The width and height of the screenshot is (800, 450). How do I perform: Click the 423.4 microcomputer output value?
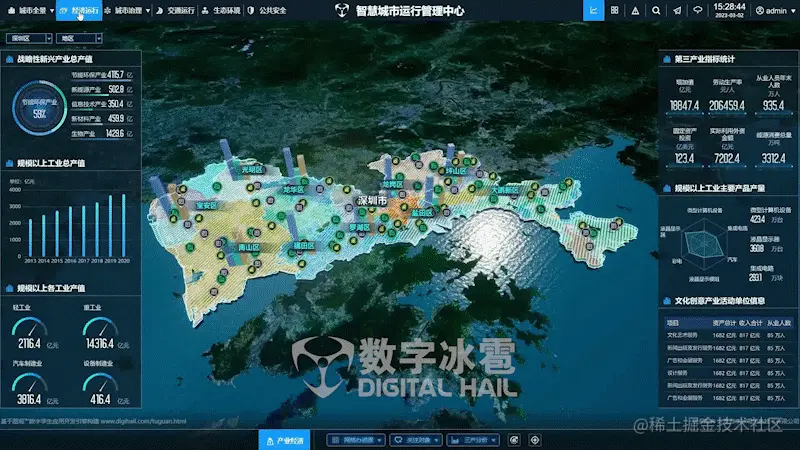pos(757,219)
